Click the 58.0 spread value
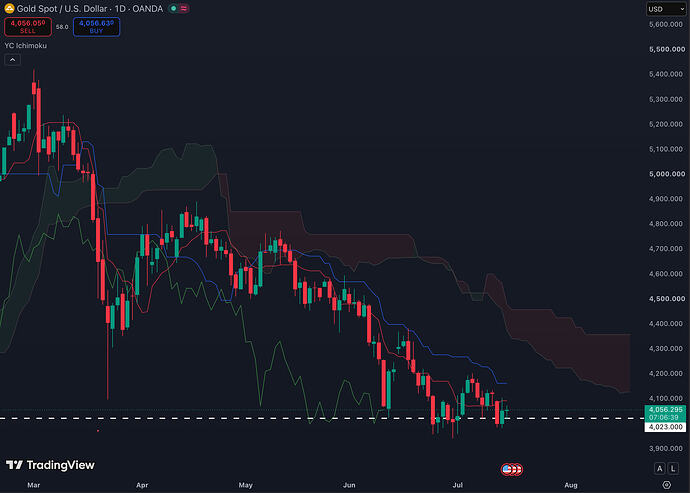The width and height of the screenshot is (690, 493). tap(62, 27)
